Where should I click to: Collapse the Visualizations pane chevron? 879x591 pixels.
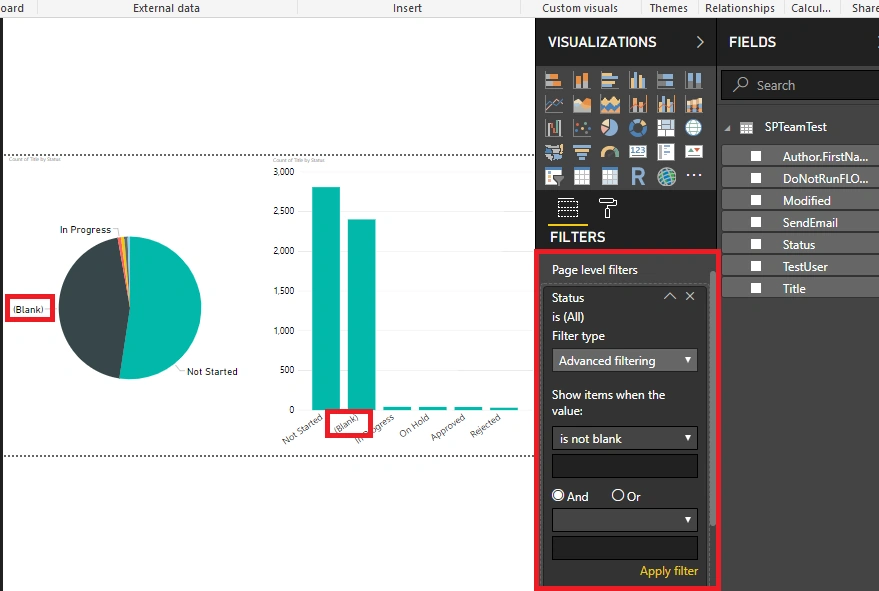point(700,42)
